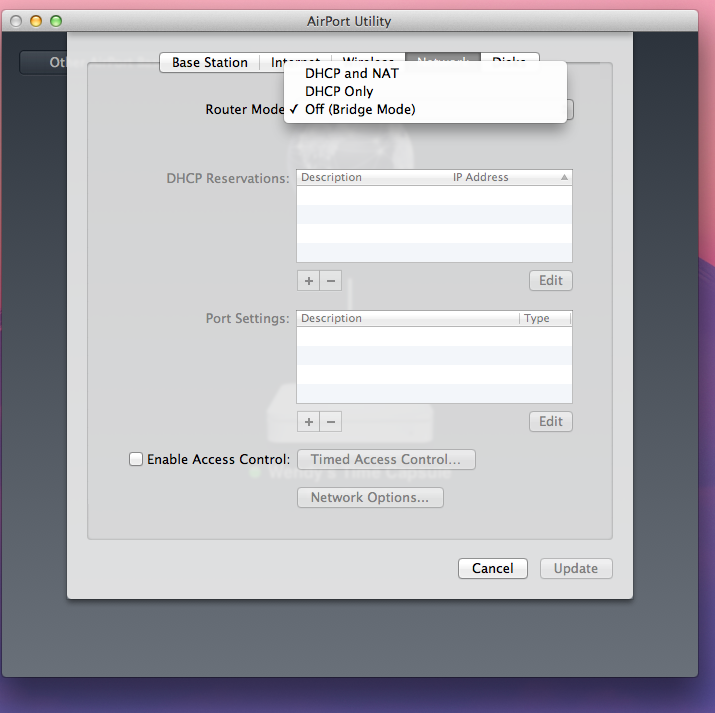
Task: Sort DHCP reservations by IP Address column
Action: coord(510,177)
